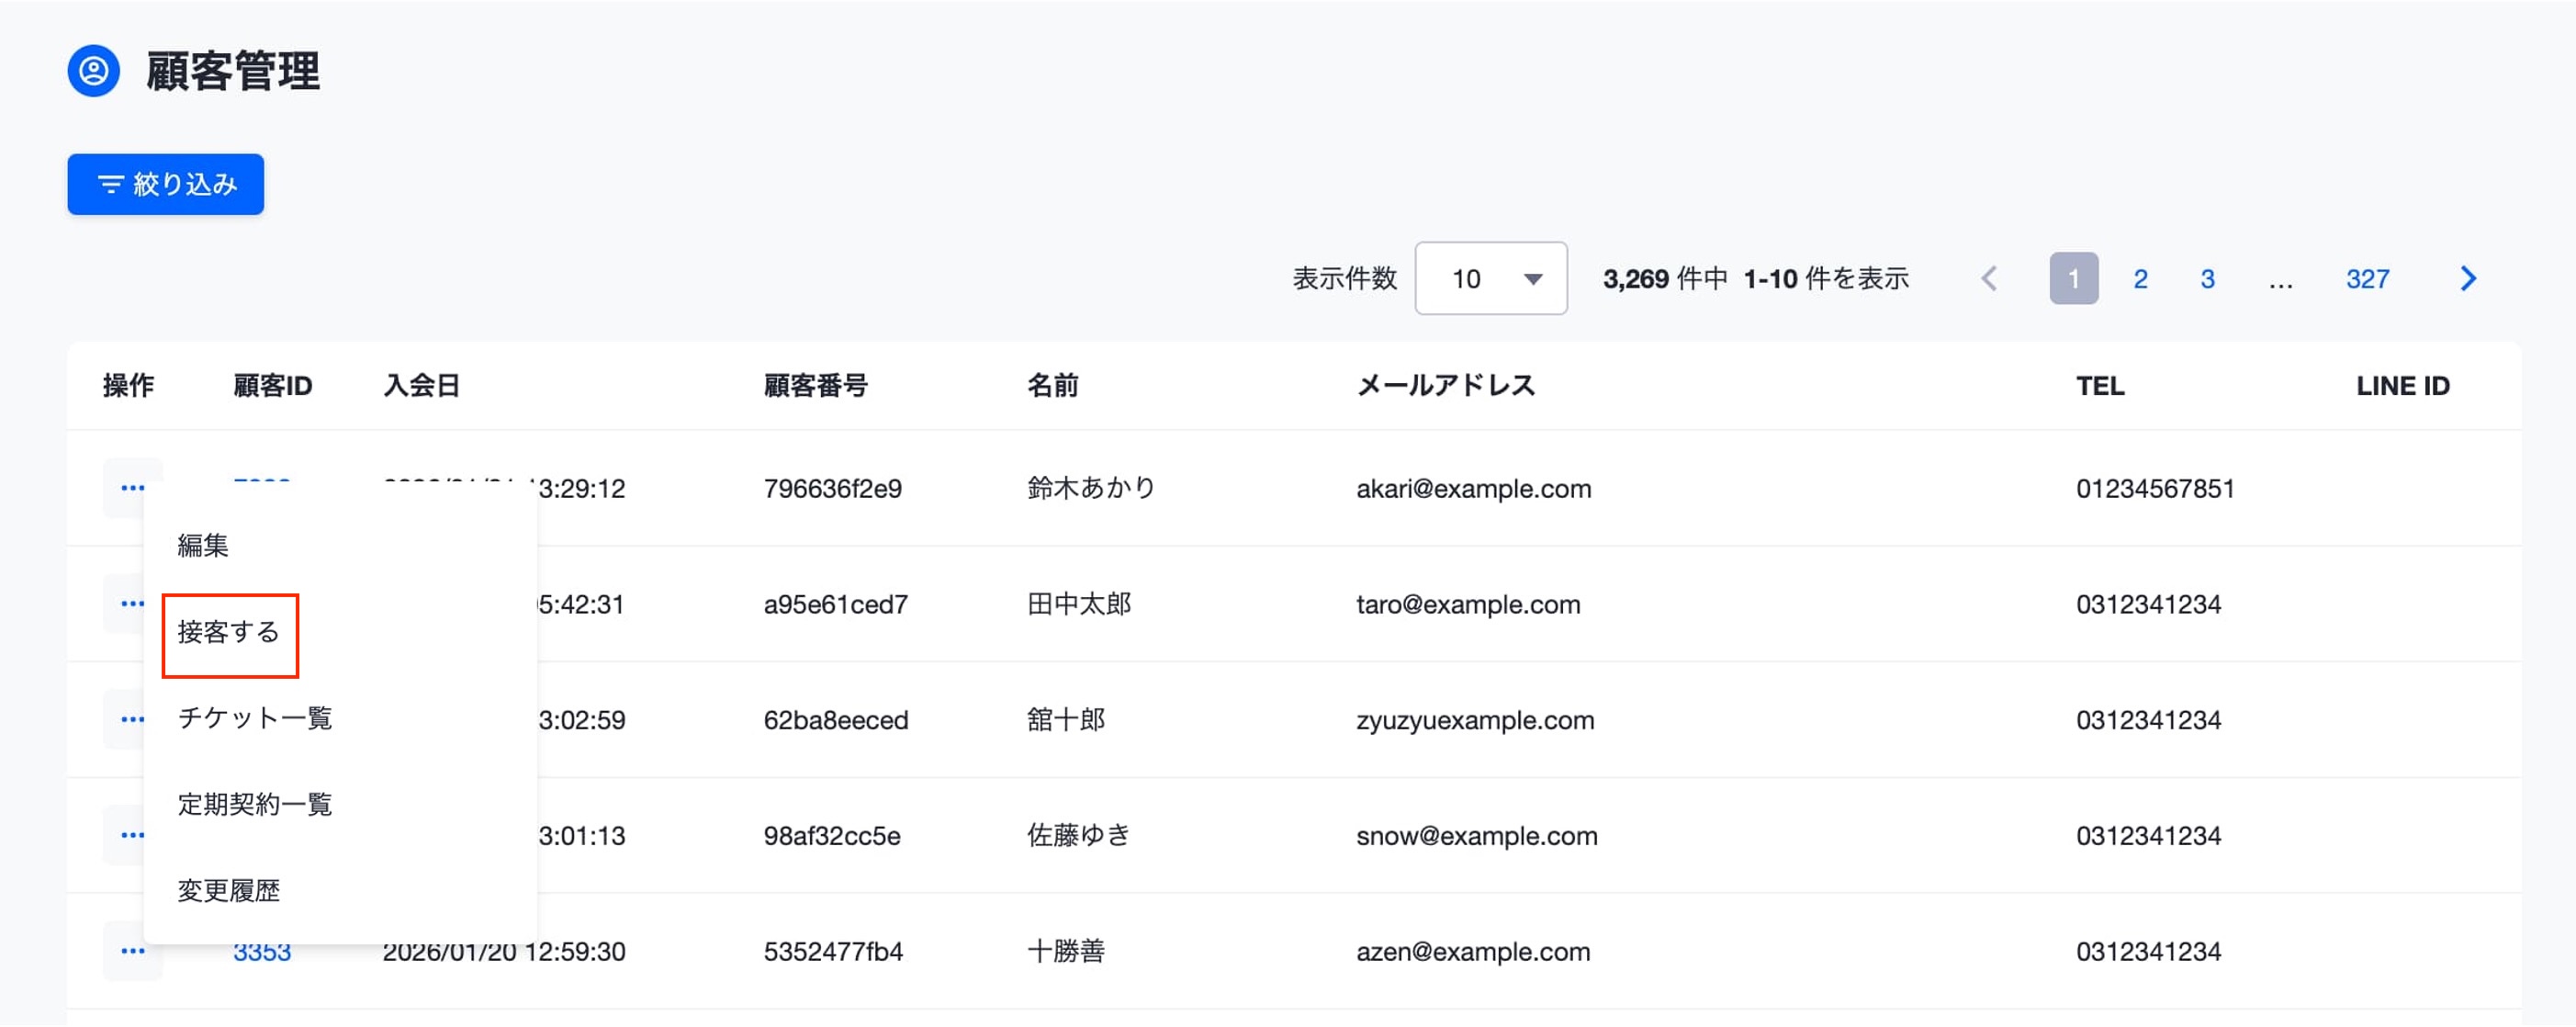The height and width of the screenshot is (1027, 2576).
Task: Choose チケット一覧 from the context menu
Action: [x=255, y=718]
